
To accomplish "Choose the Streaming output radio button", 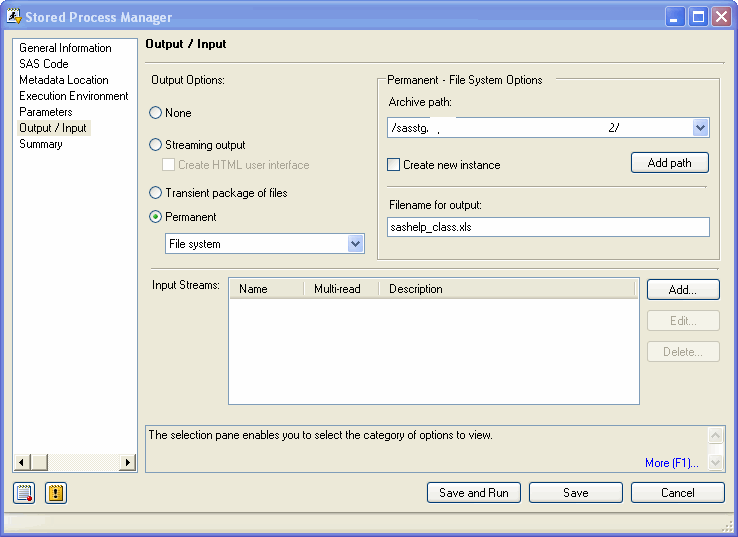I will [155, 145].
